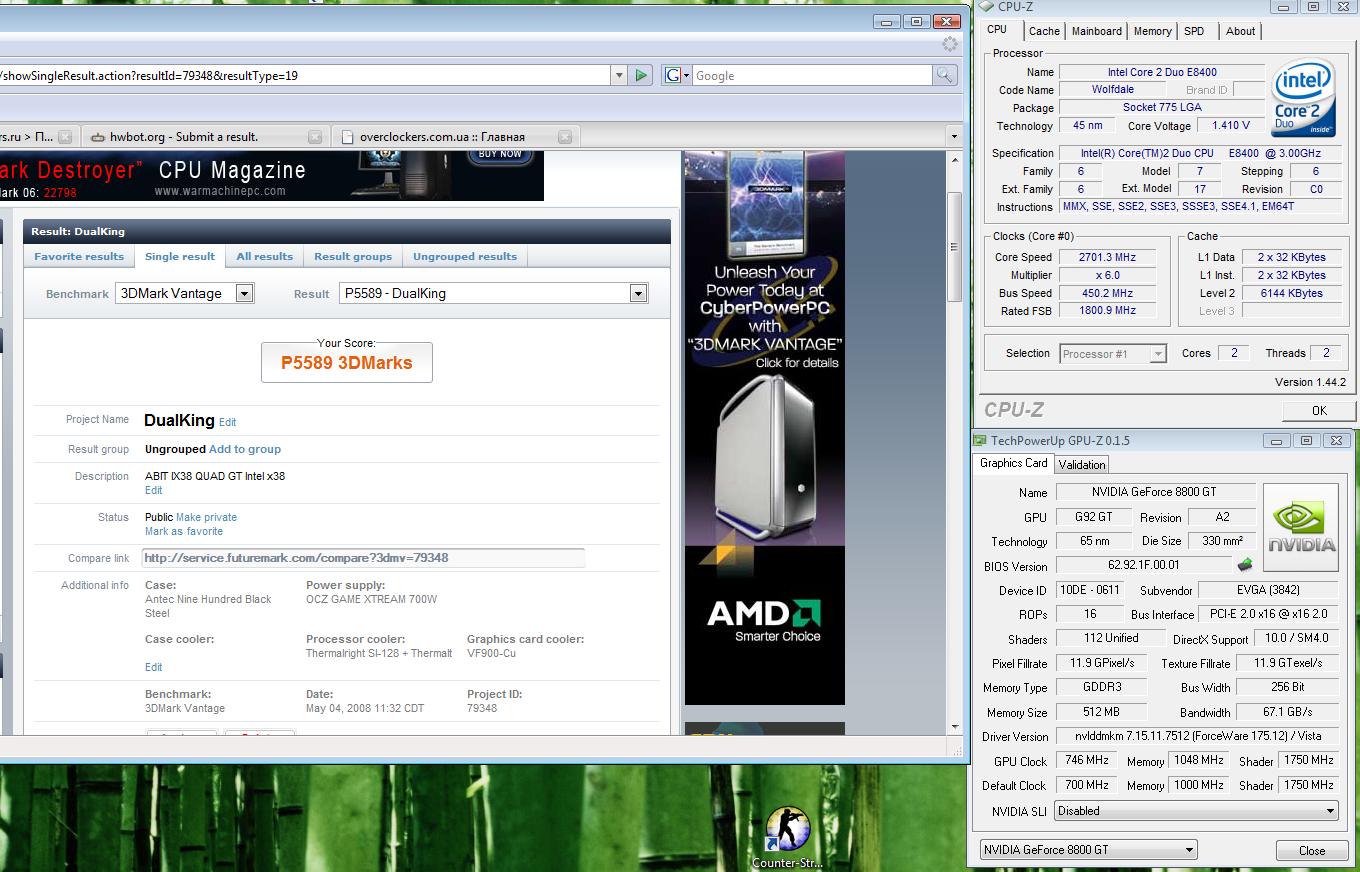Click Edit link next to DualKing project name
Image resolution: width=1360 pixels, height=872 pixels.
228,422
